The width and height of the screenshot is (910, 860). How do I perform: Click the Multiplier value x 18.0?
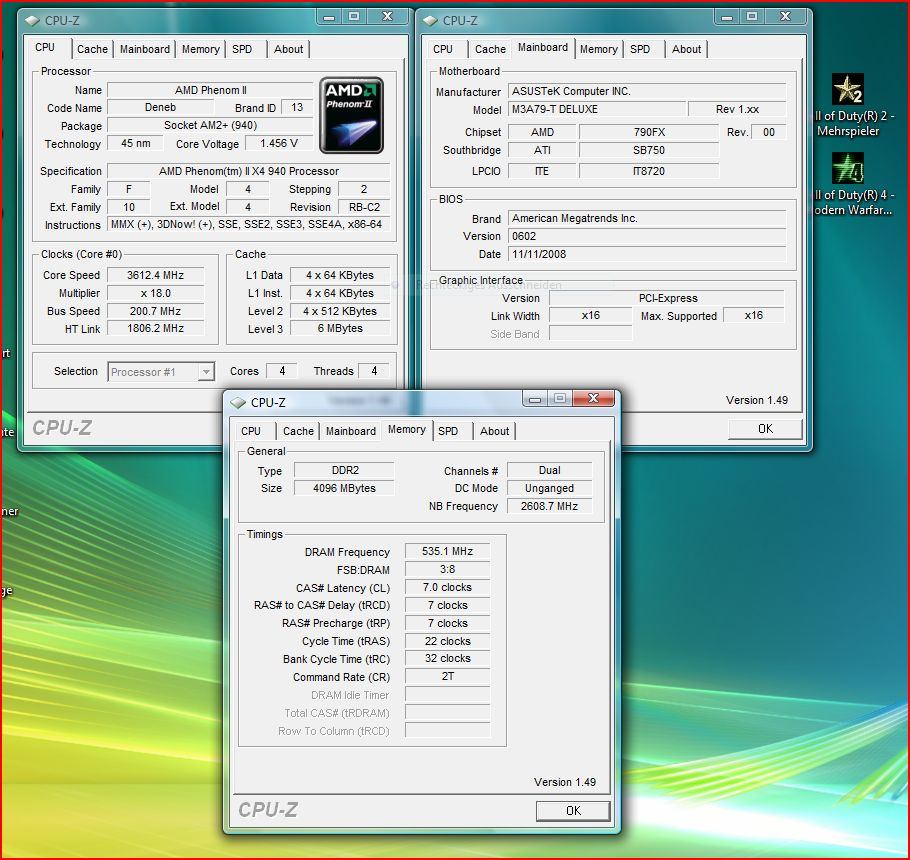click(x=156, y=293)
